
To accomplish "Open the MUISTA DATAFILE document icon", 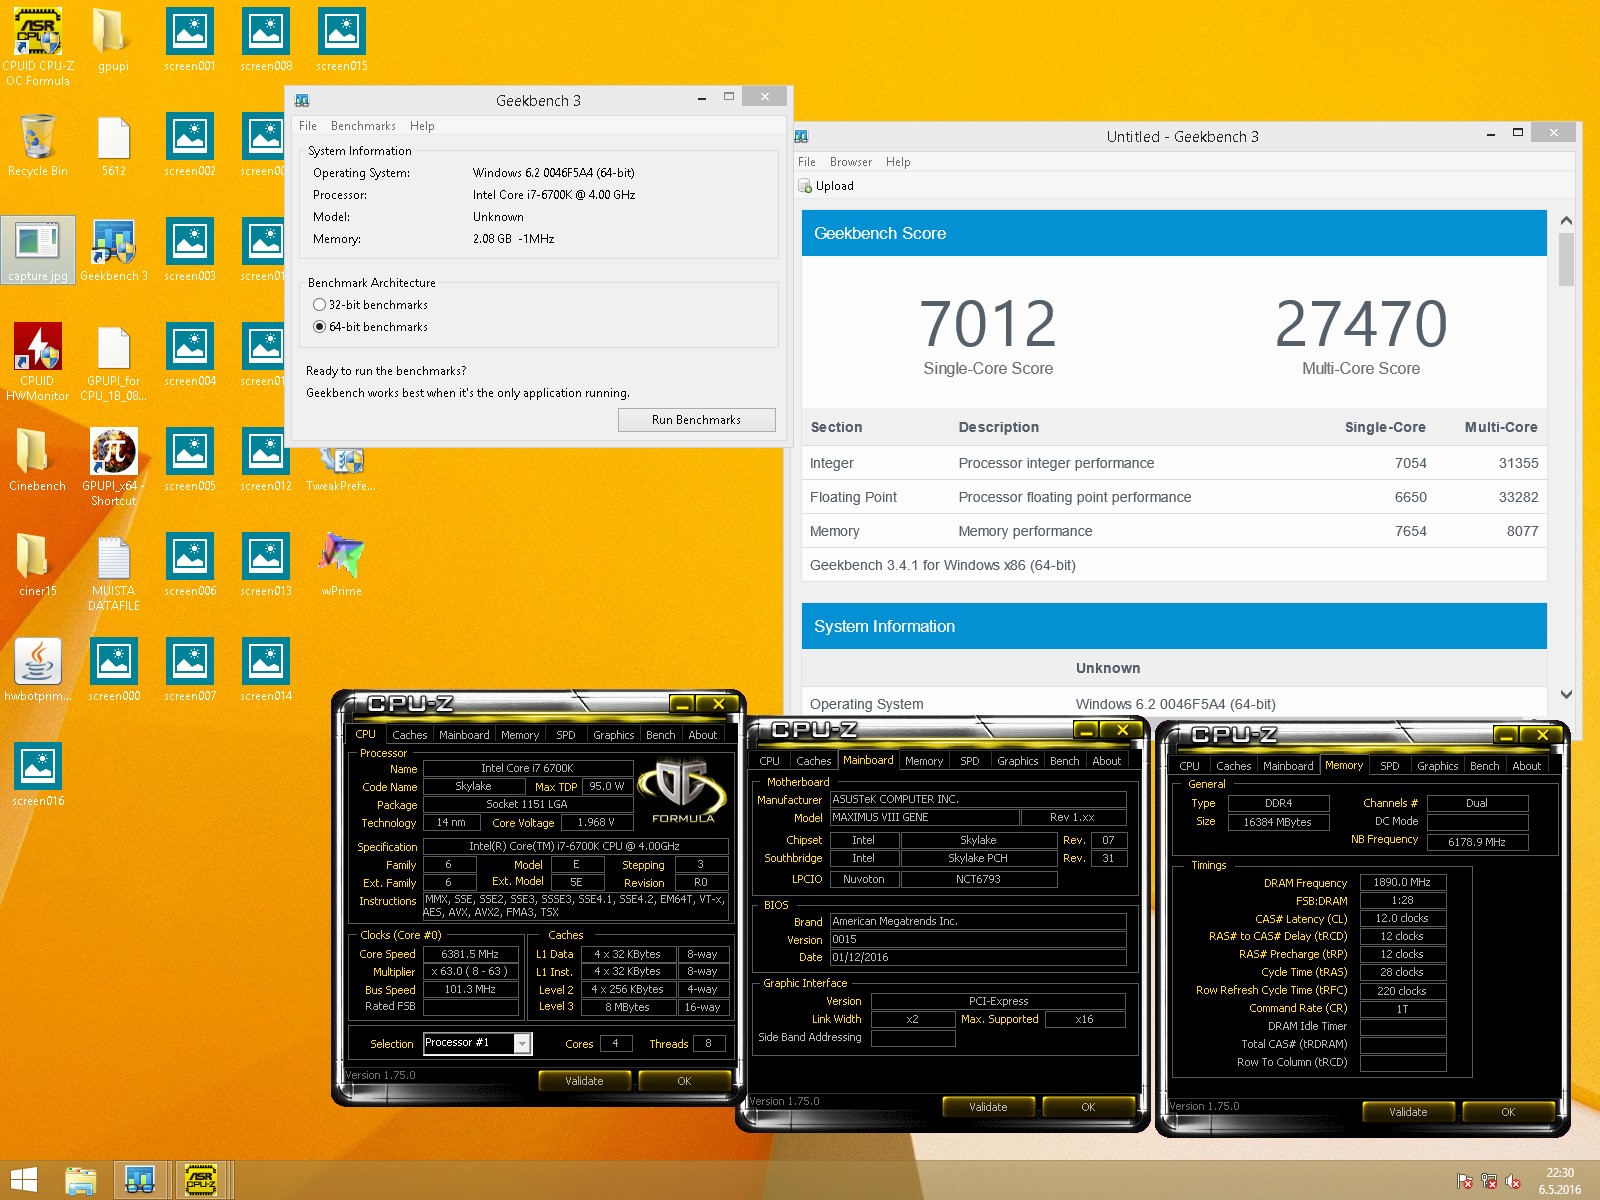I will [x=113, y=572].
